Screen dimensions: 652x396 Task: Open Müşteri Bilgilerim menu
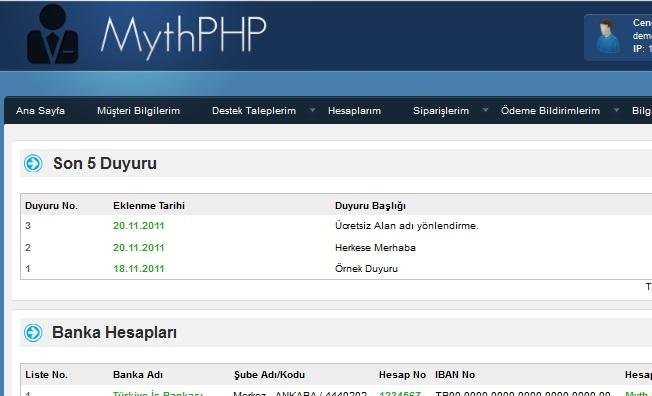tap(138, 111)
